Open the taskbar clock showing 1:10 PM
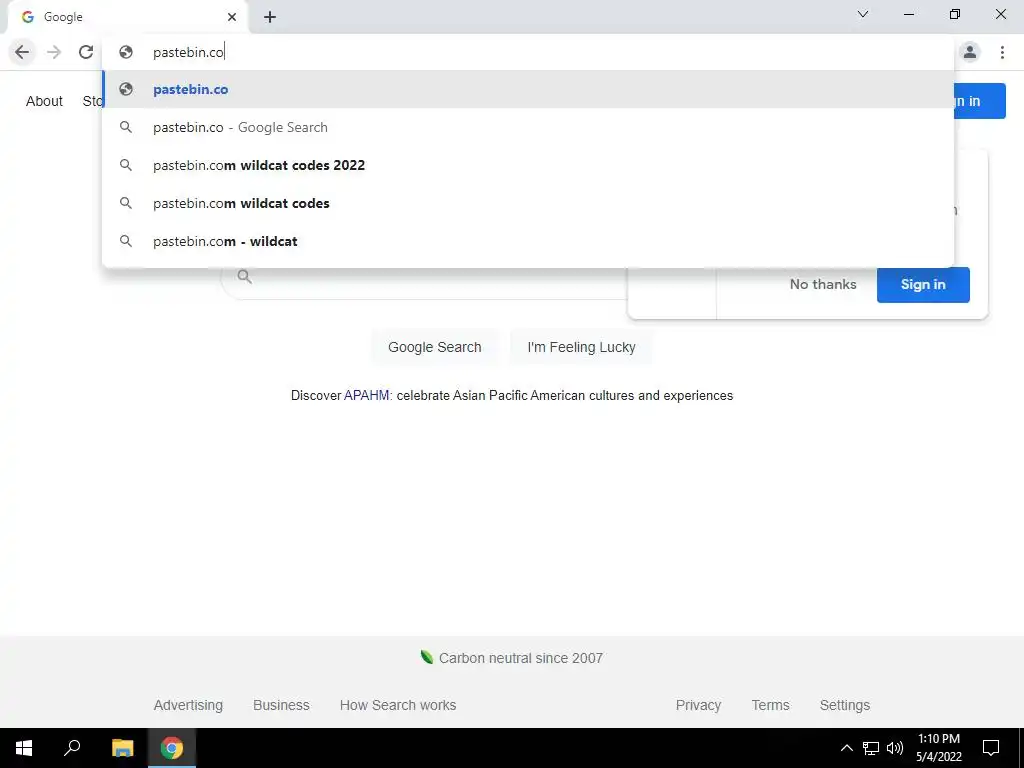 point(939,748)
